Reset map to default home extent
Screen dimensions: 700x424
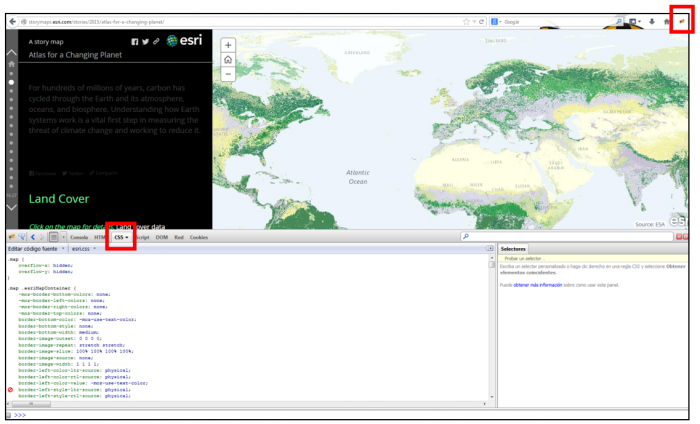(228, 60)
